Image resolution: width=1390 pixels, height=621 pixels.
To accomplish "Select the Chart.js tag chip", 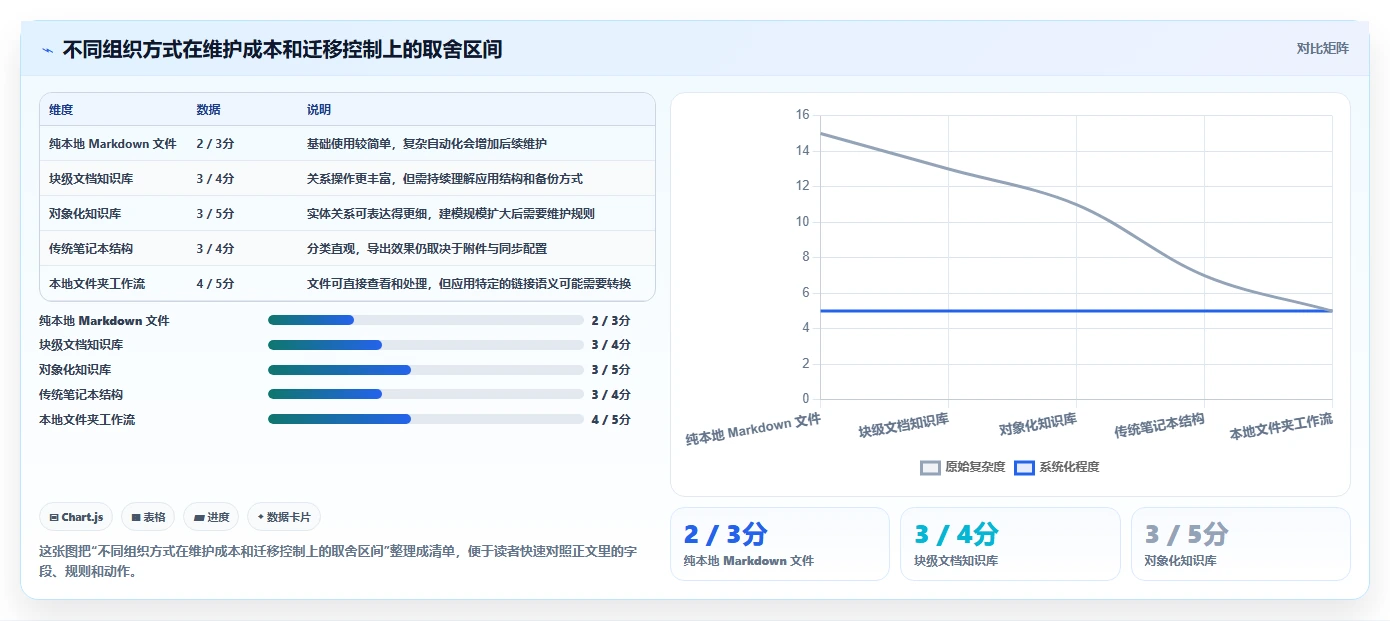I will (x=77, y=517).
